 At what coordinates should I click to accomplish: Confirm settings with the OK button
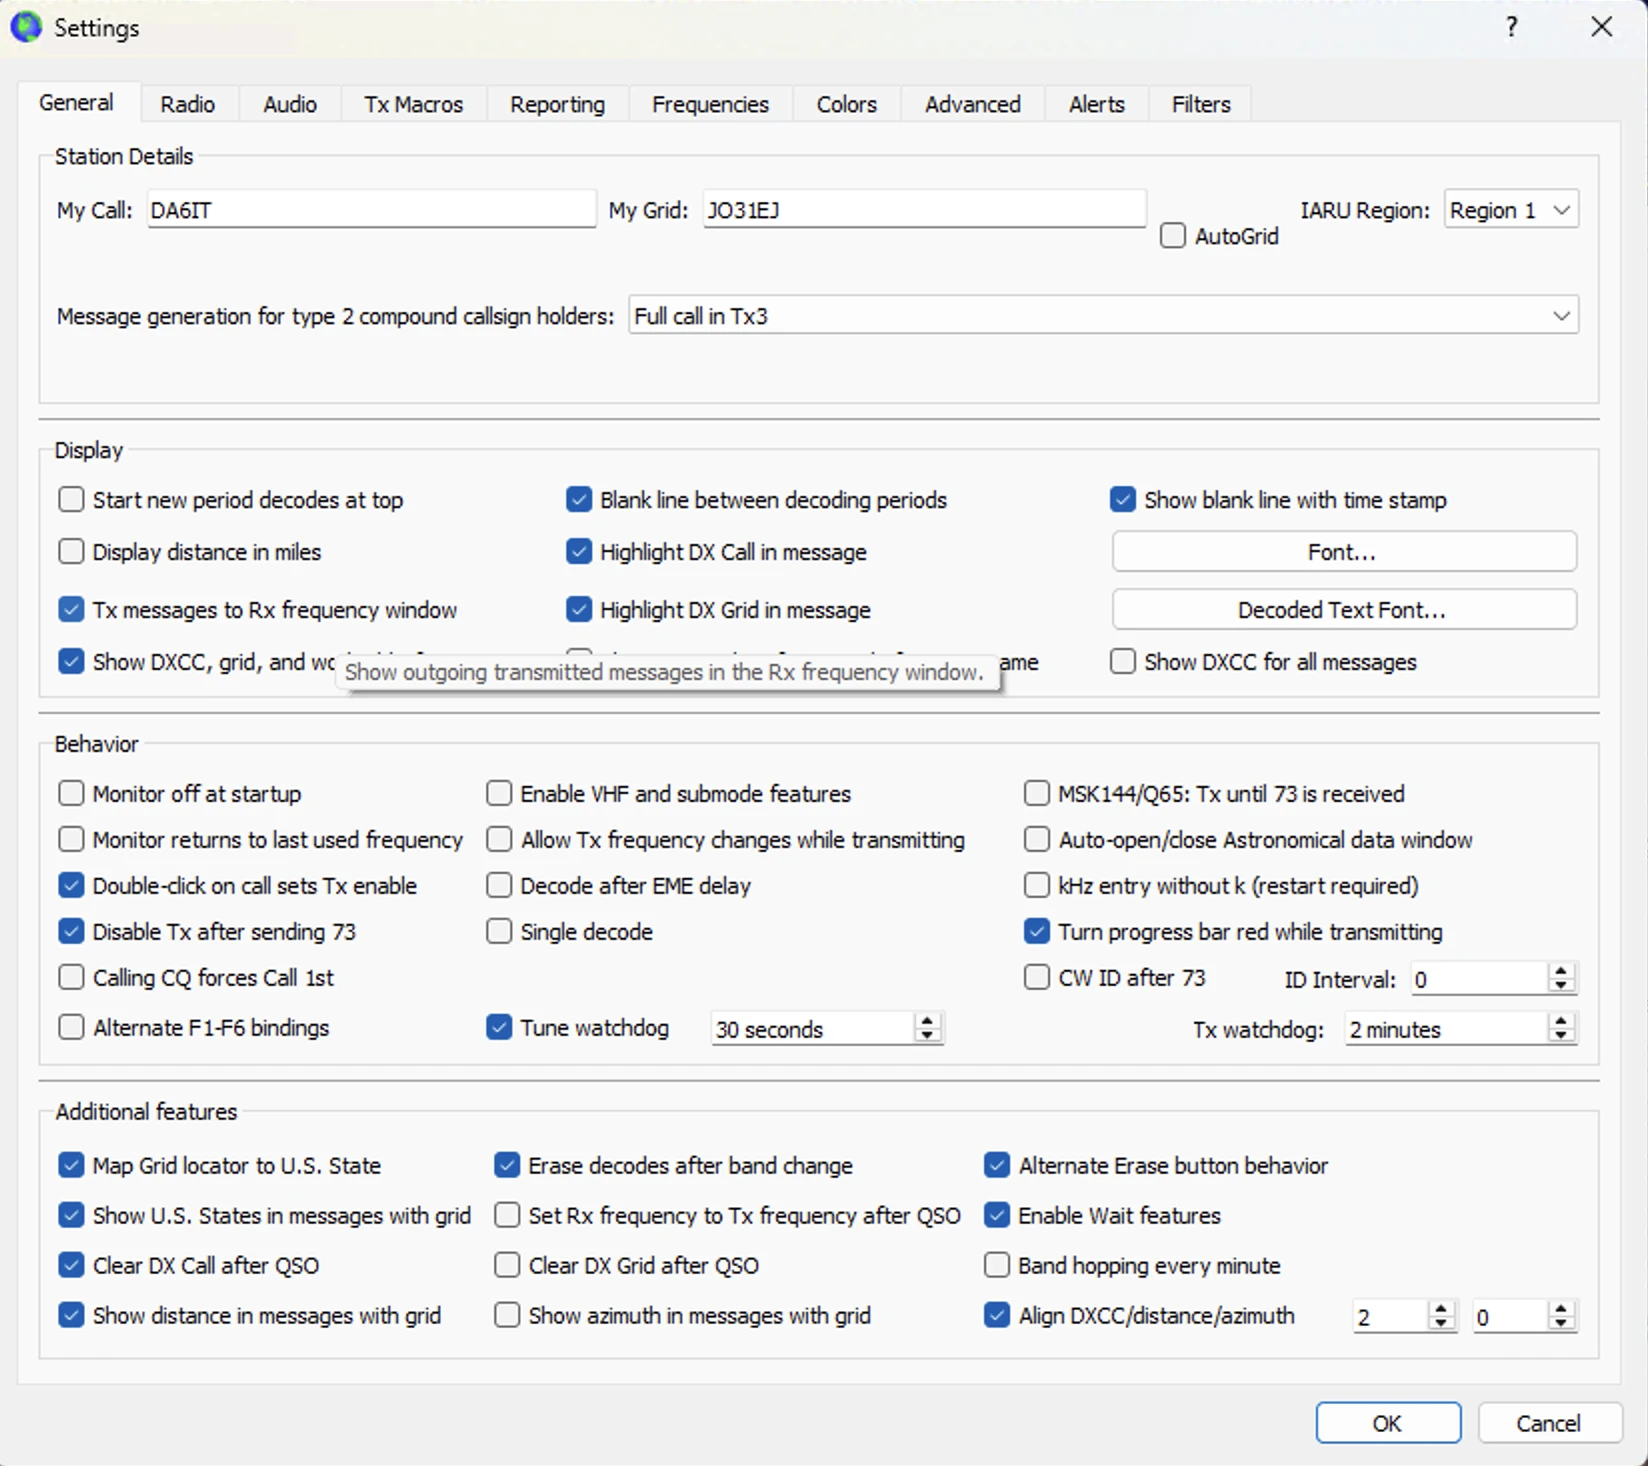1388,1423
